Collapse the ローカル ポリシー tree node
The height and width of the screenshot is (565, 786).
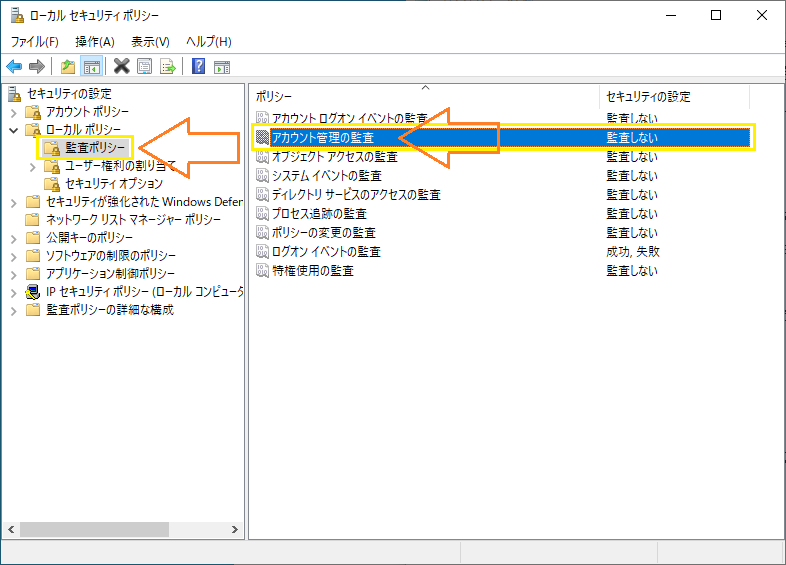(x=14, y=130)
